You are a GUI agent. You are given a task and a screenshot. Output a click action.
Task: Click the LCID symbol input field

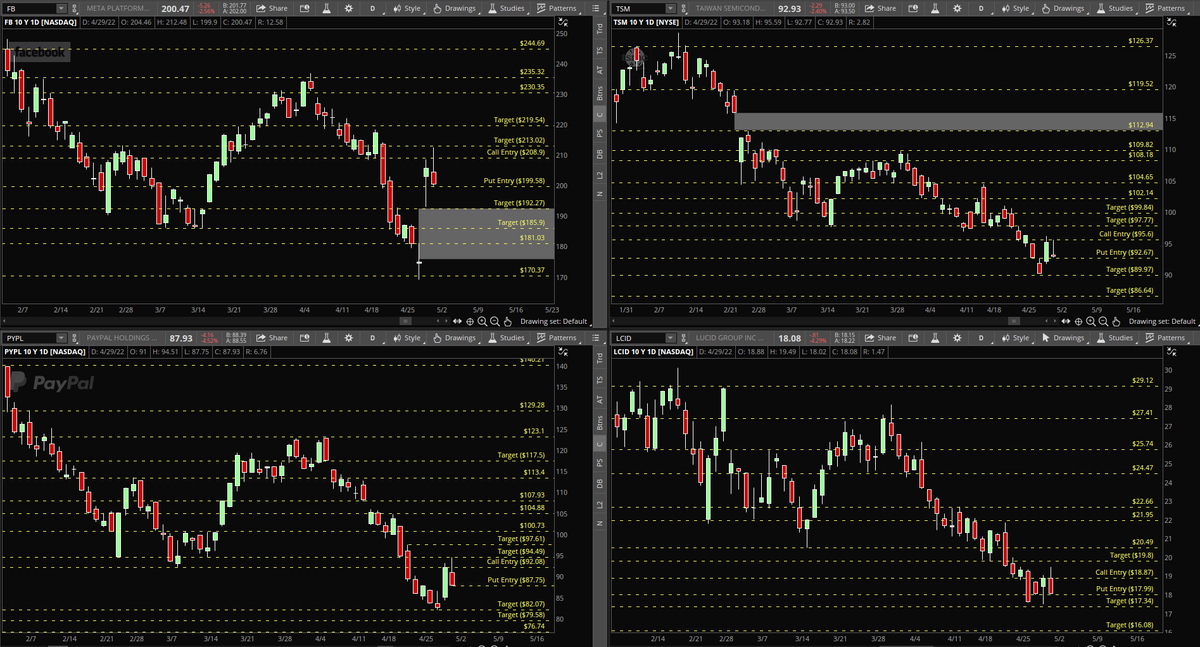(x=640, y=338)
